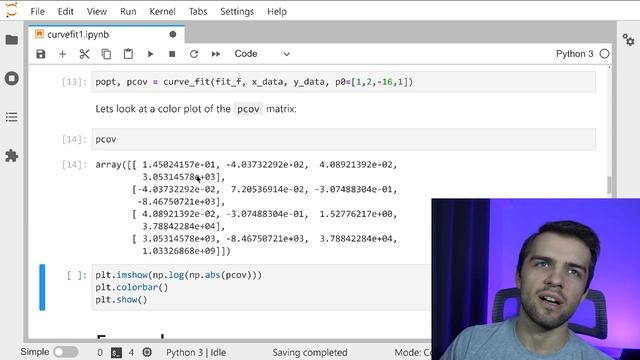
Task: Insert a cell below with plus icon
Action: tap(62, 54)
